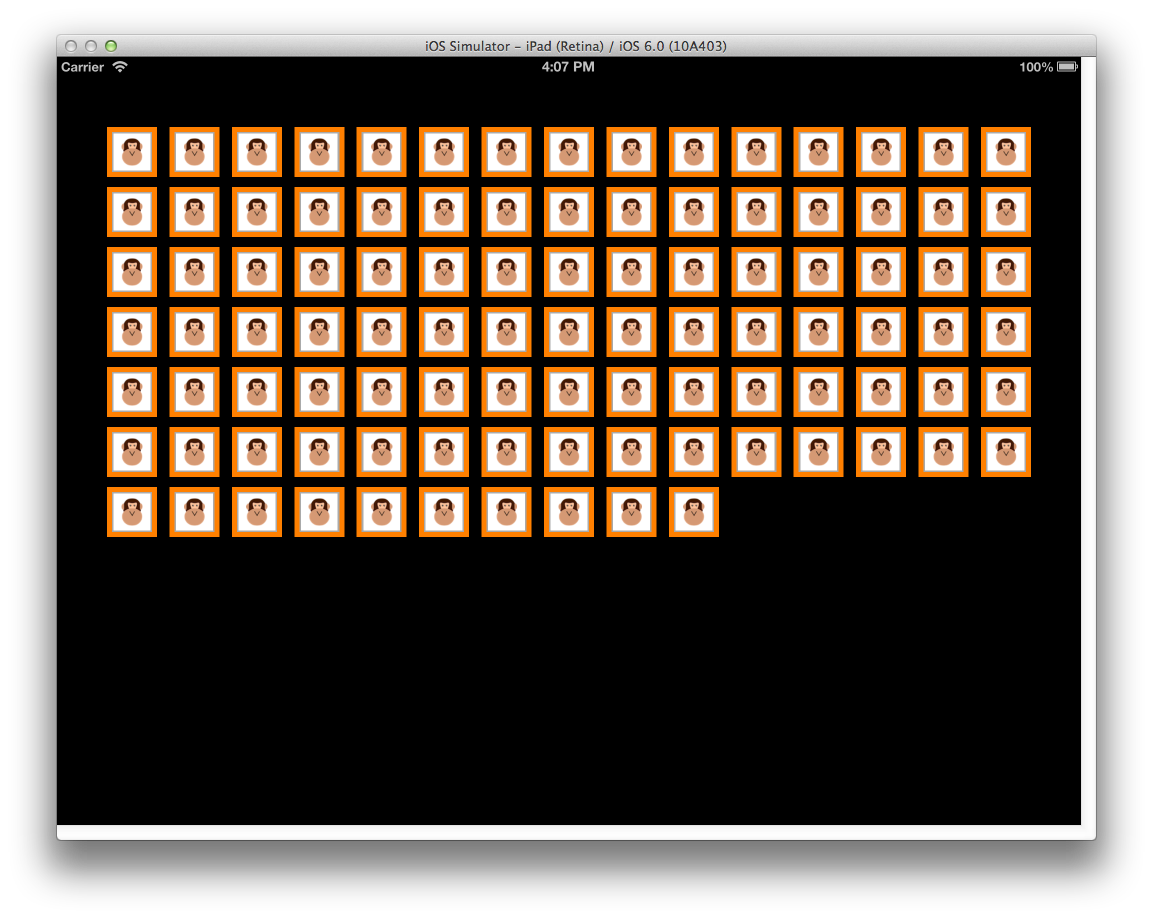Tap the monkey starting the fourth row
The width and height of the screenshot is (1153, 919).
[x=131, y=331]
